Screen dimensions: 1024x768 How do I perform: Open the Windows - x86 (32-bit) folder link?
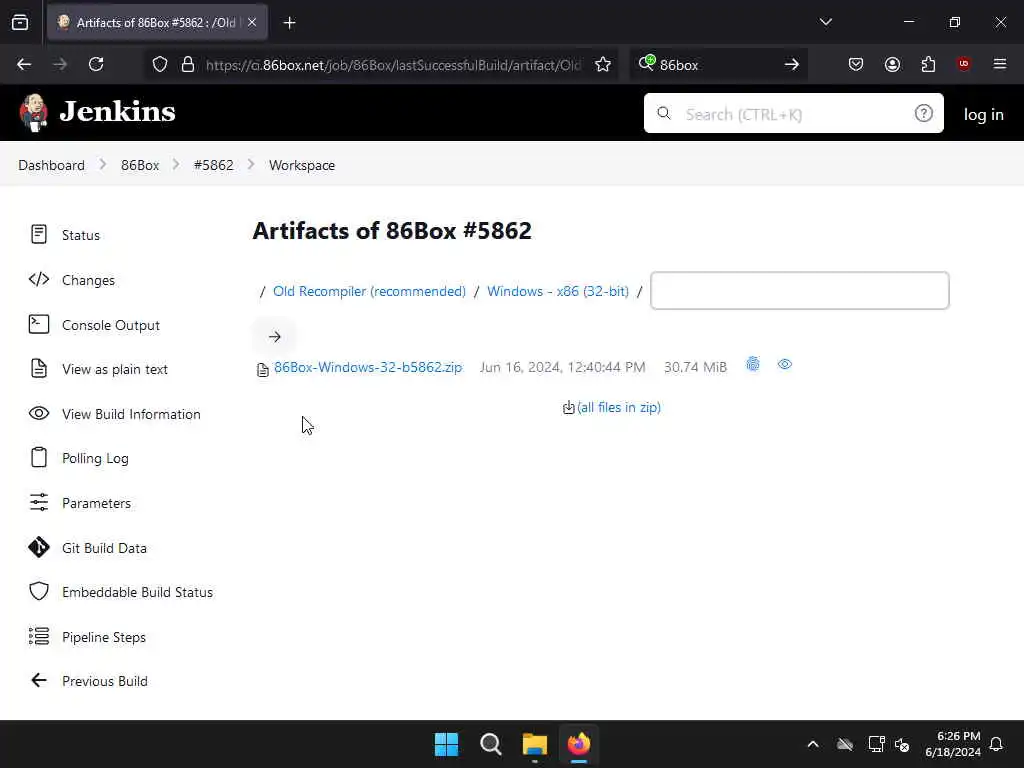[558, 291]
